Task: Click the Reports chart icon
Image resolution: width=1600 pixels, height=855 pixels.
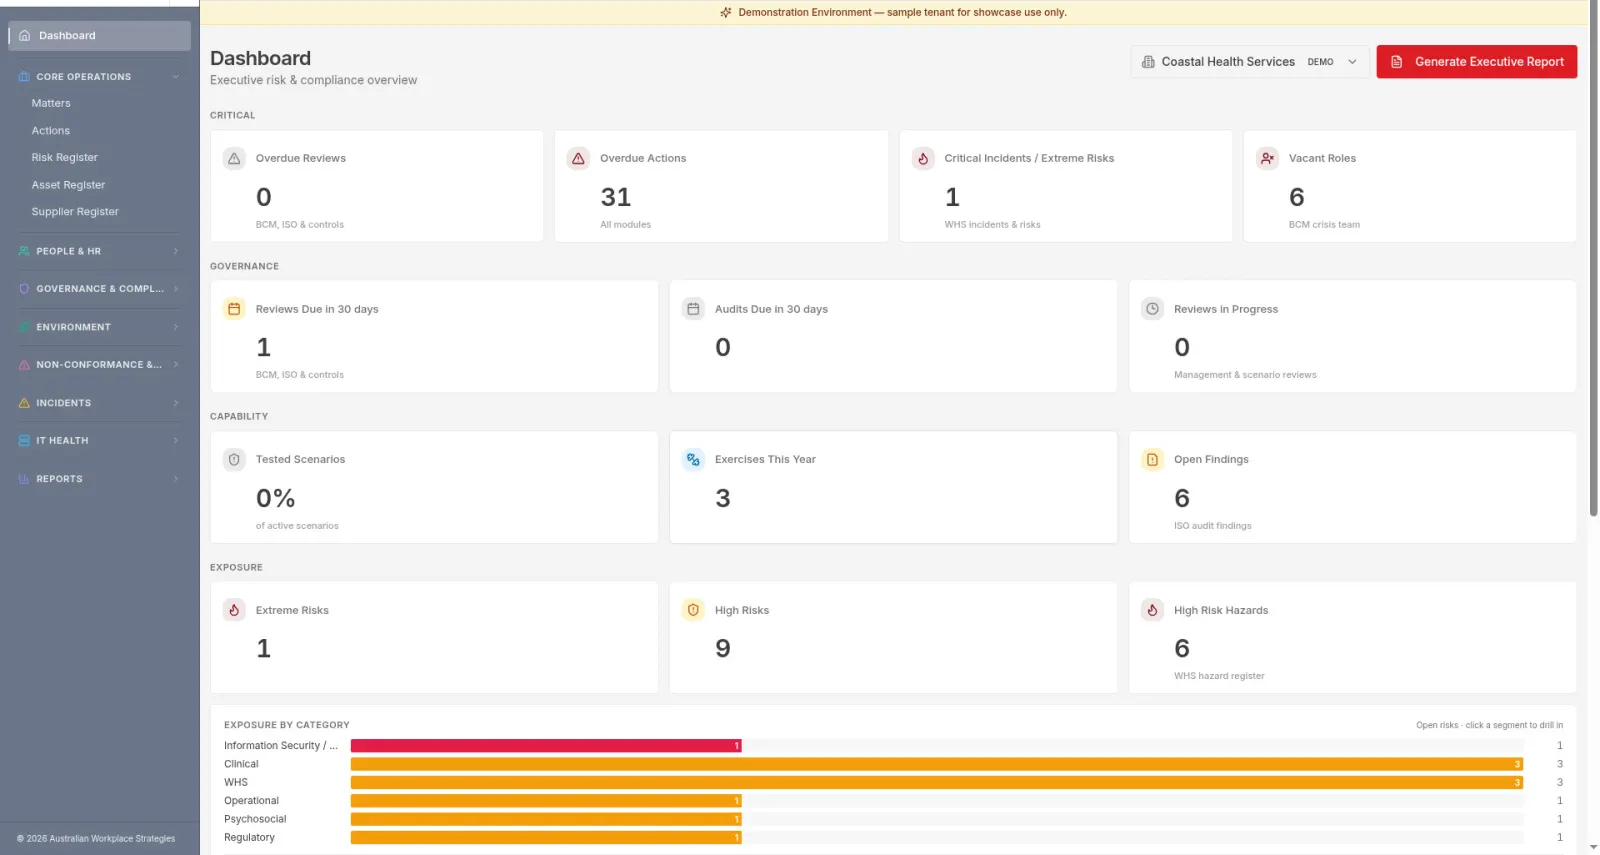Action: [24, 479]
